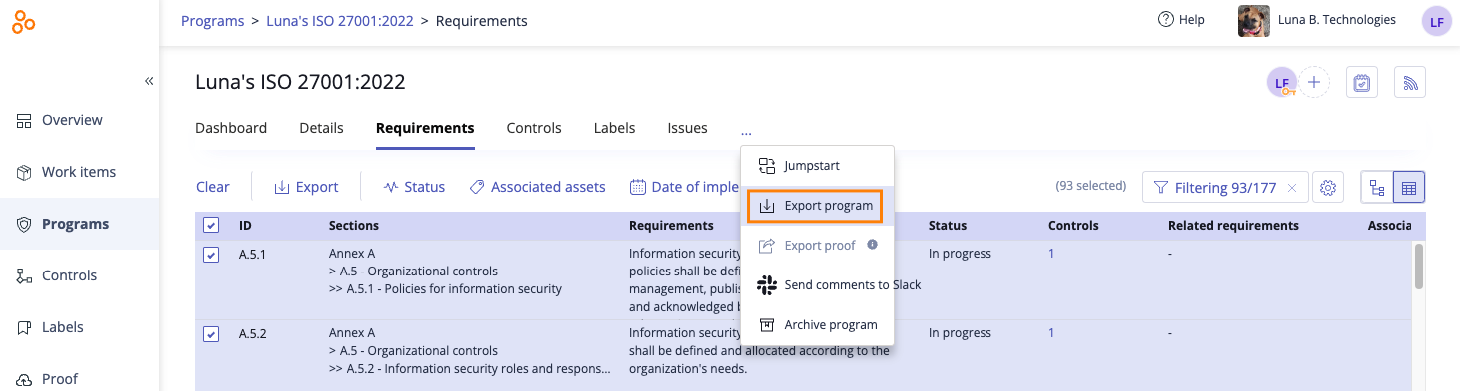Toggle the select-all checkbox in header
Image resolution: width=1460 pixels, height=391 pixels.
tap(211, 226)
